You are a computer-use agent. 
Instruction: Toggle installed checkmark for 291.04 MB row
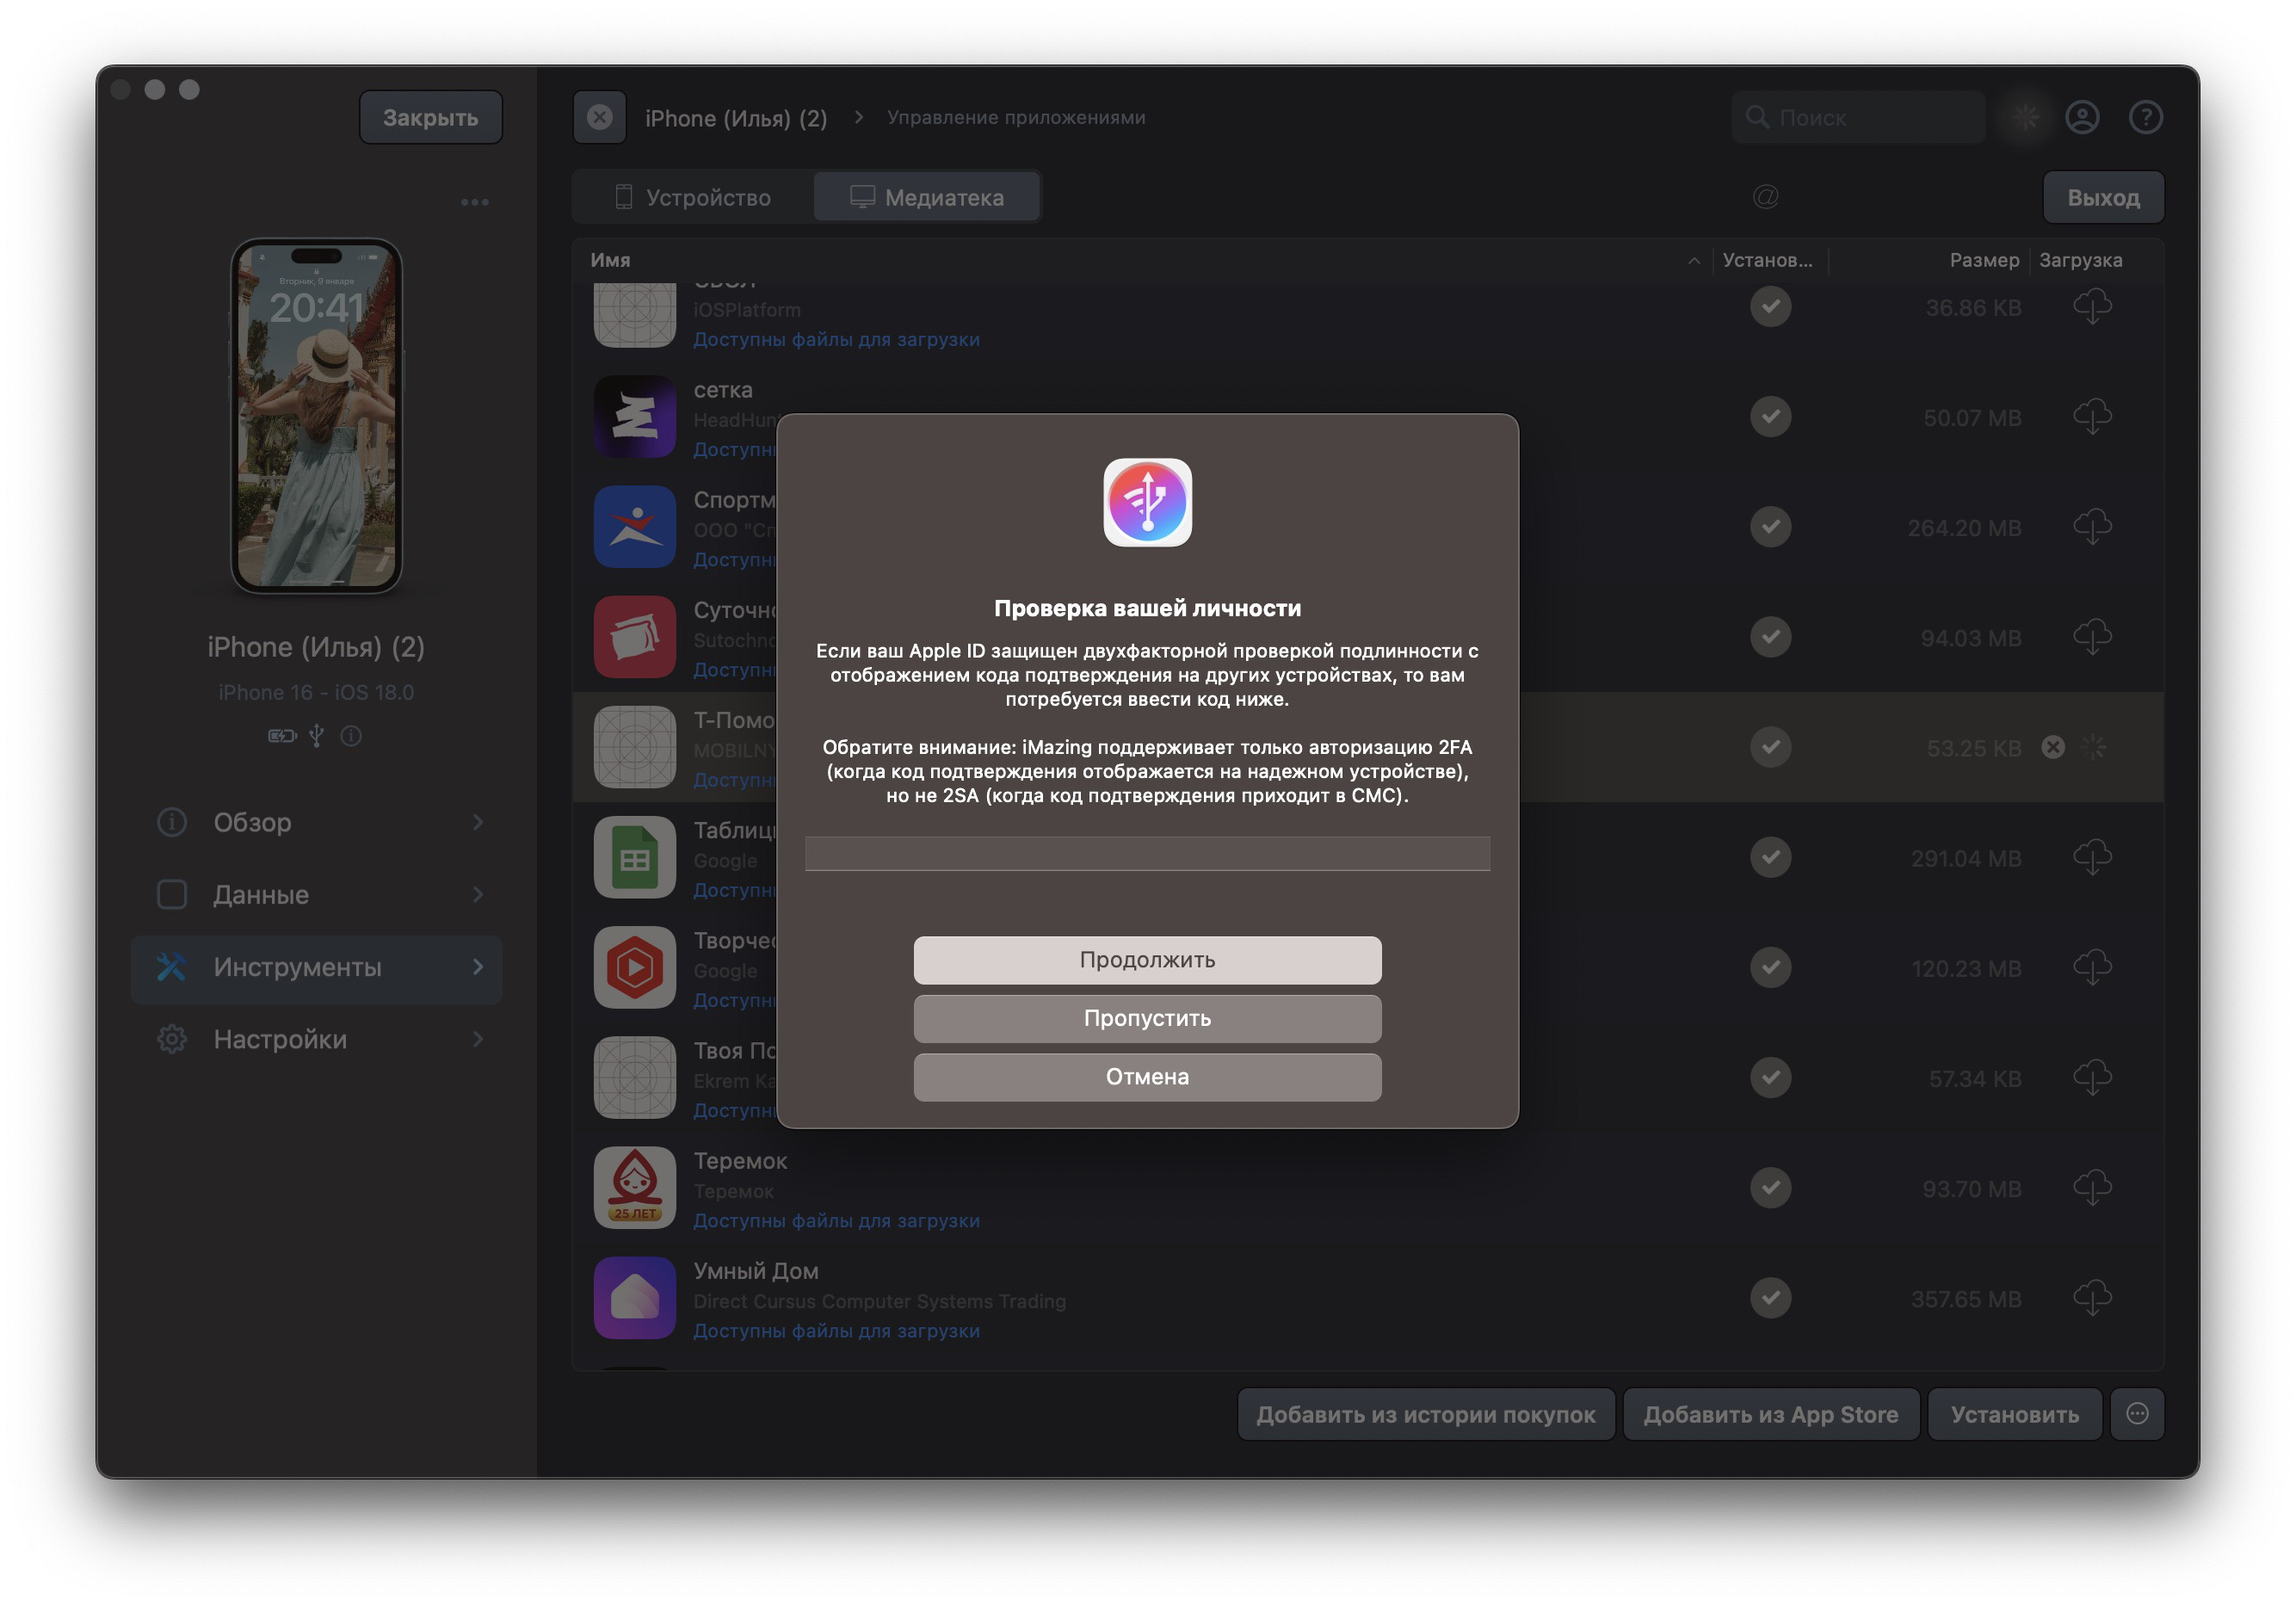coord(1770,857)
